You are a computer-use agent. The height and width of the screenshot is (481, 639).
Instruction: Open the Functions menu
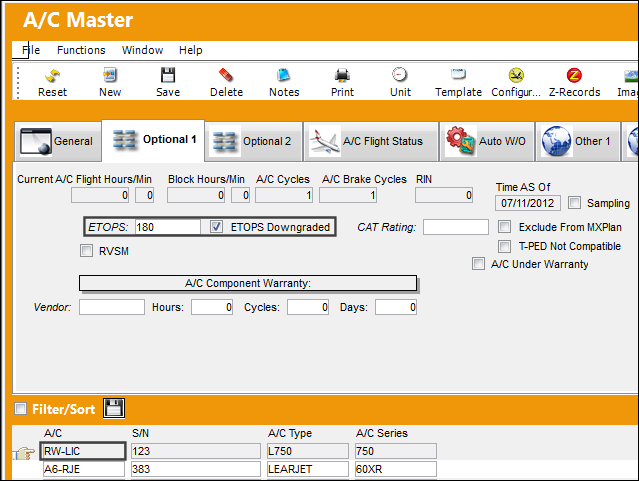(81, 50)
